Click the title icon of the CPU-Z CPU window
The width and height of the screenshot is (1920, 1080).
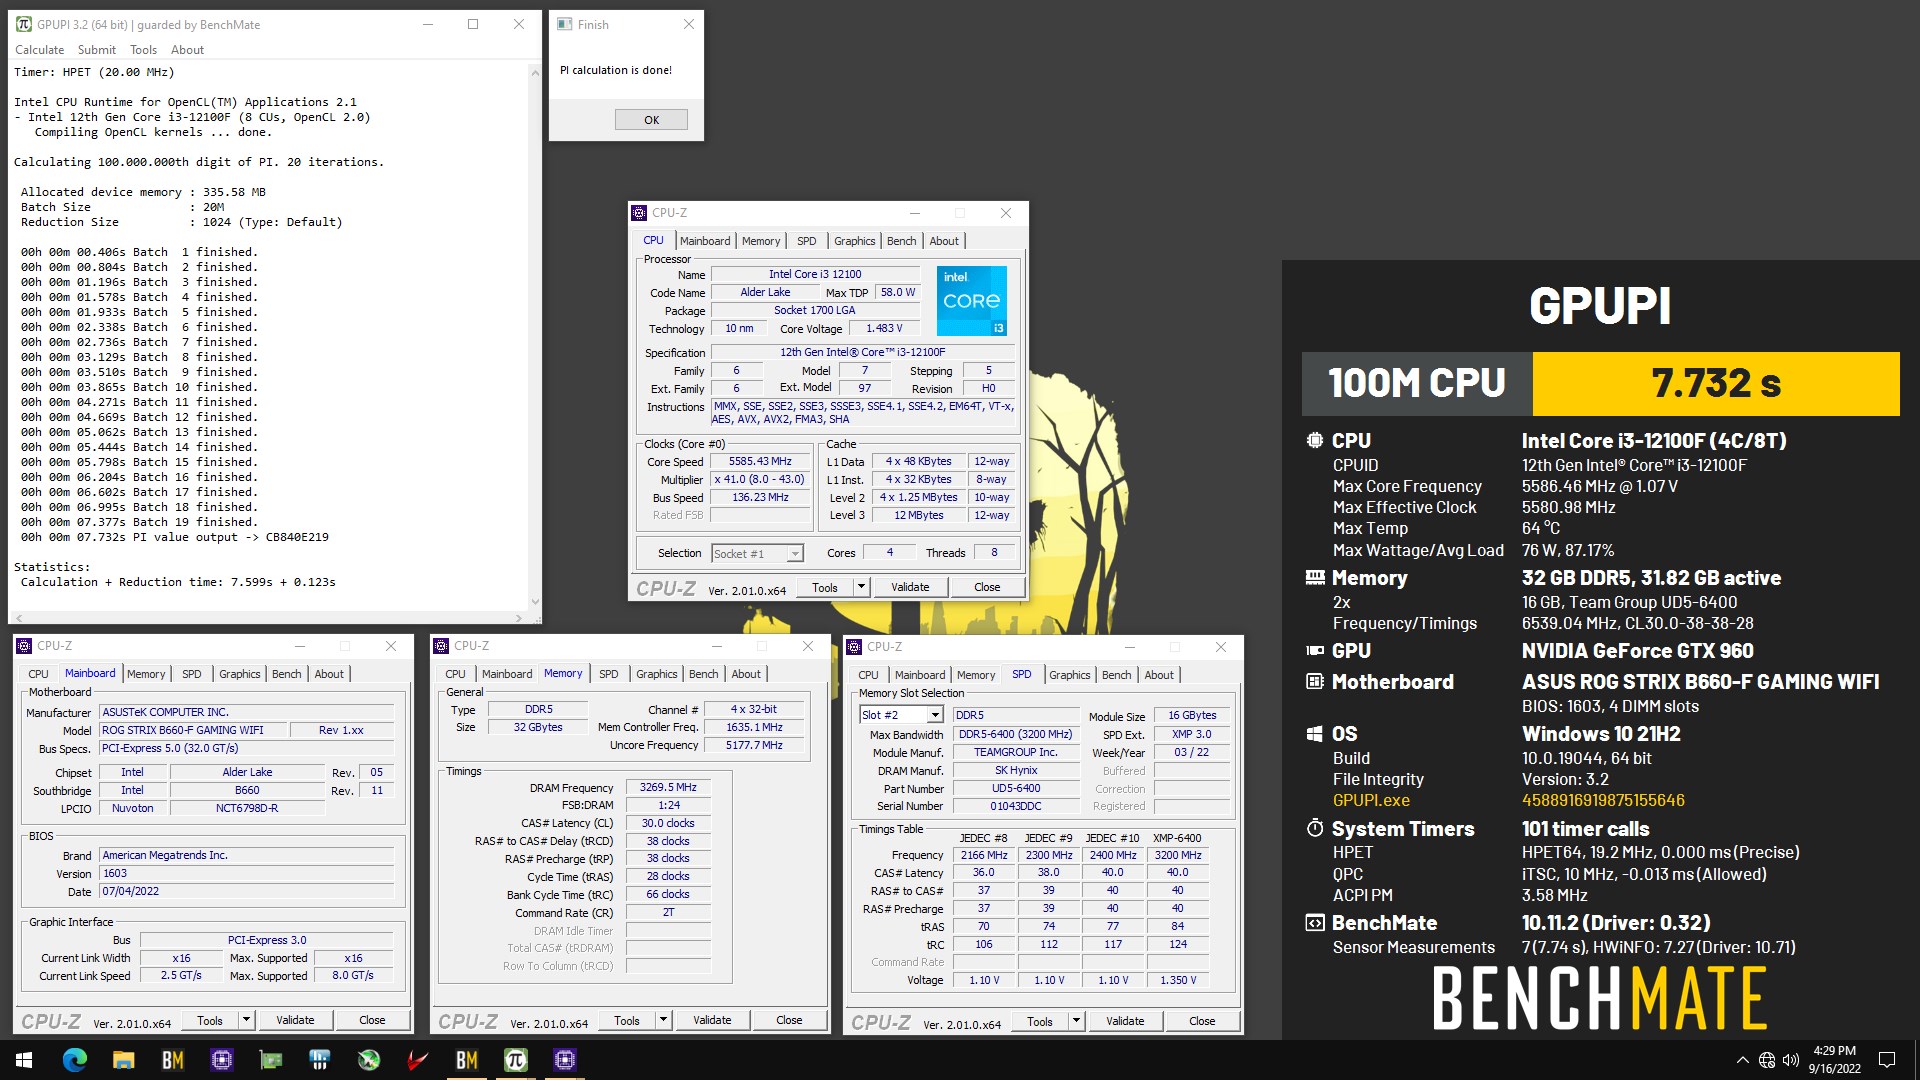point(639,213)
